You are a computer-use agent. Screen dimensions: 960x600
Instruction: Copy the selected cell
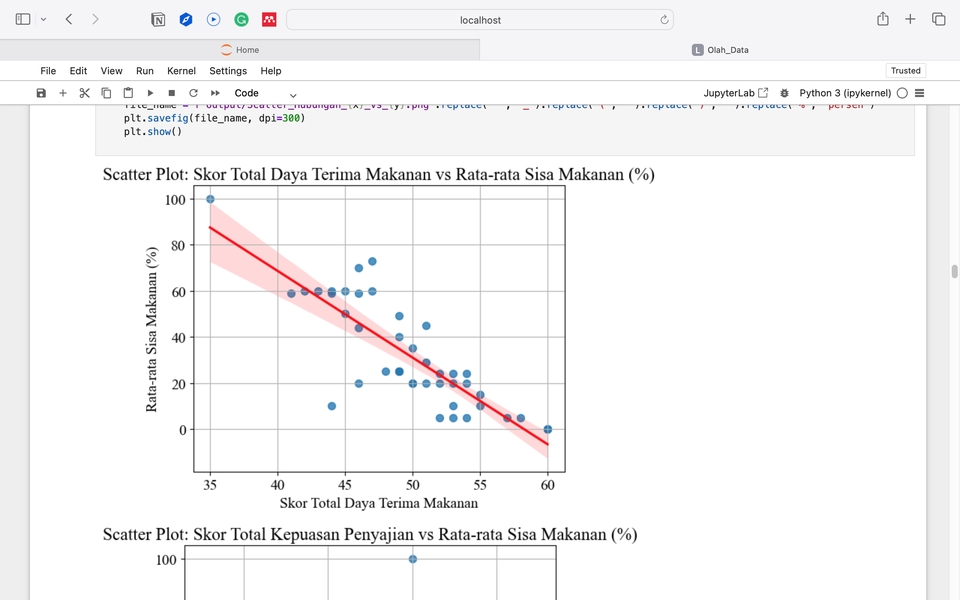click(x=107, y=93)
